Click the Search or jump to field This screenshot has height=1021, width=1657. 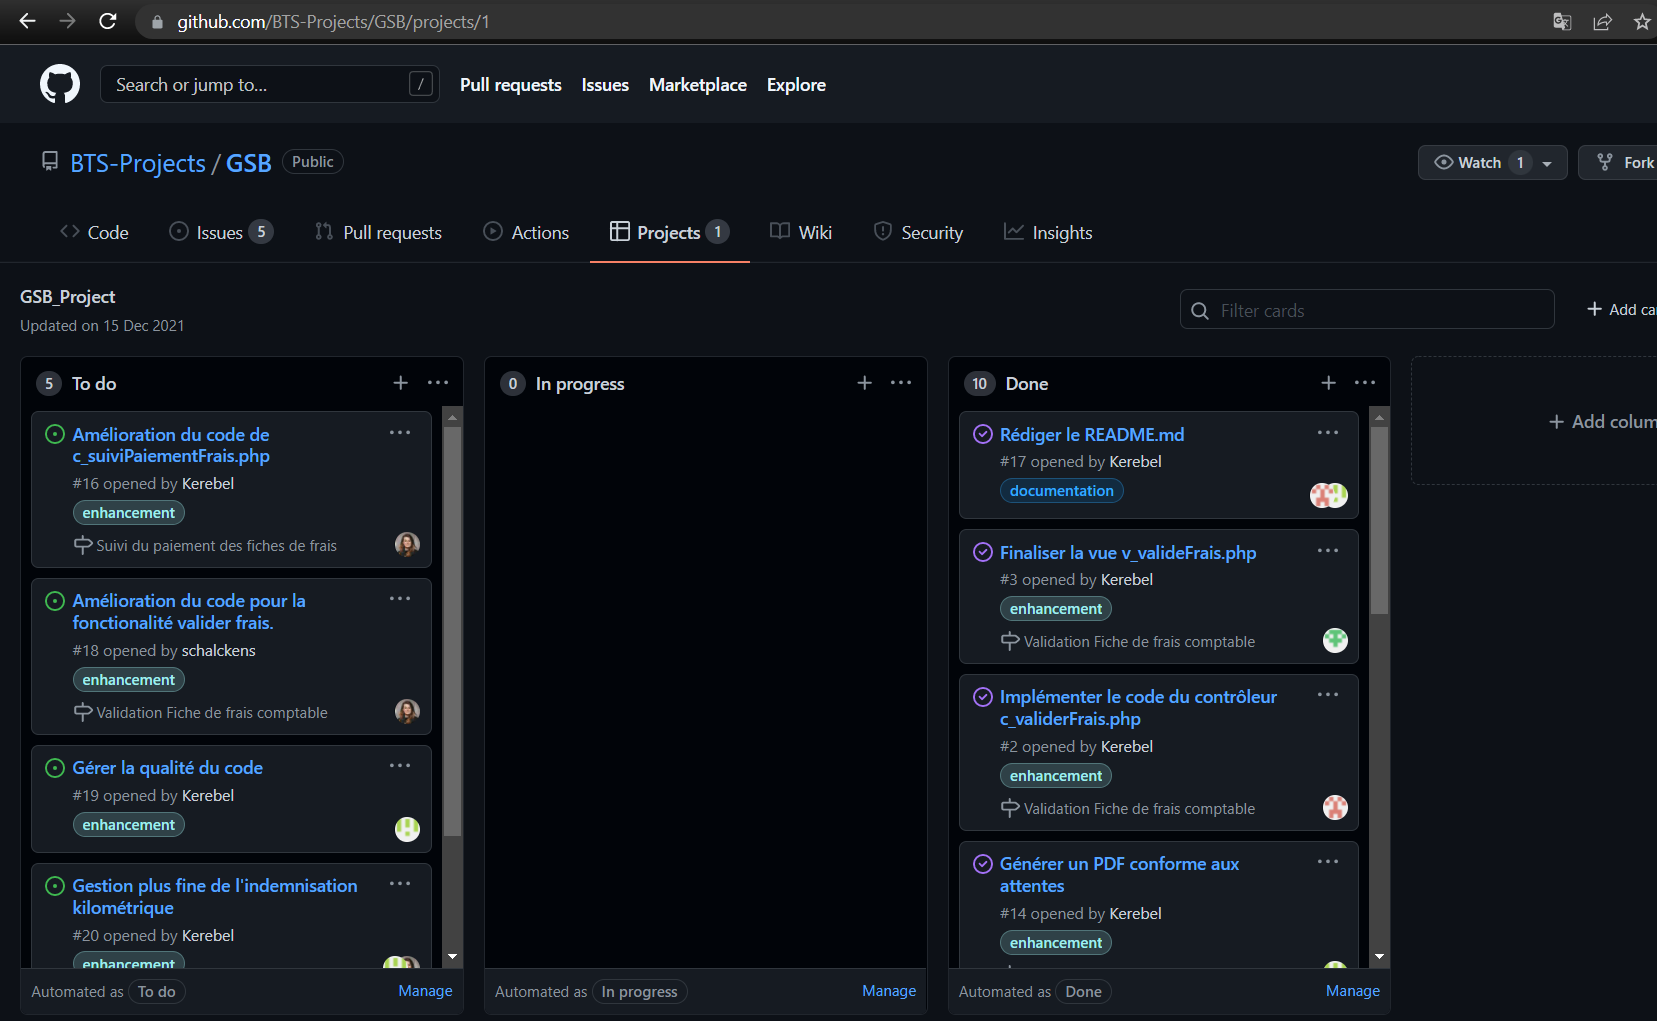(x=269, y=85)
